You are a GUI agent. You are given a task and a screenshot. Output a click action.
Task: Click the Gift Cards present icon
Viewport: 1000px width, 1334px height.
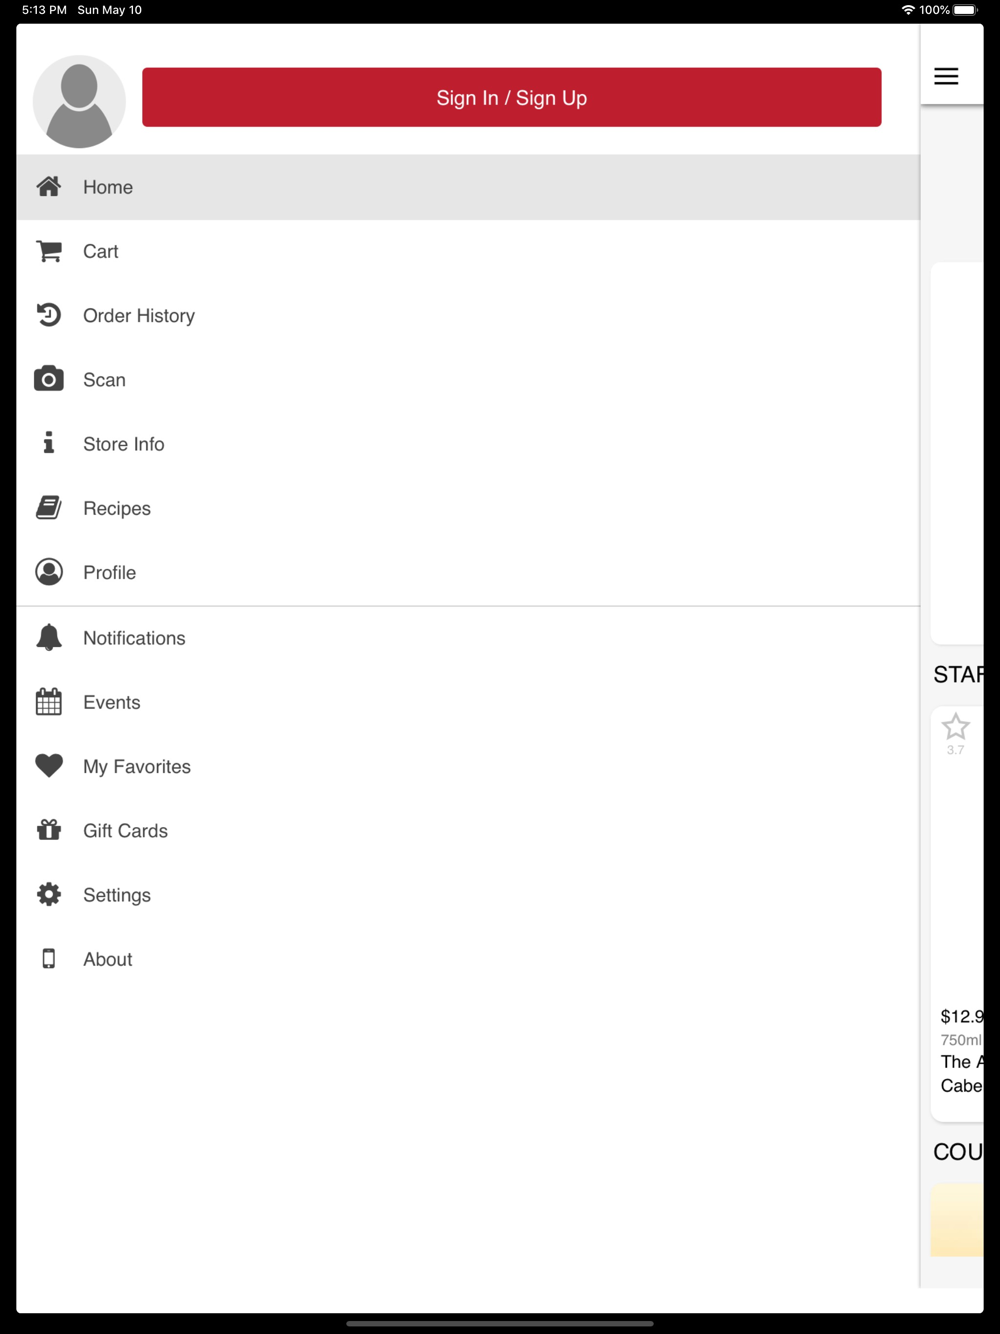pyautogui.click(x=49, y=830)
